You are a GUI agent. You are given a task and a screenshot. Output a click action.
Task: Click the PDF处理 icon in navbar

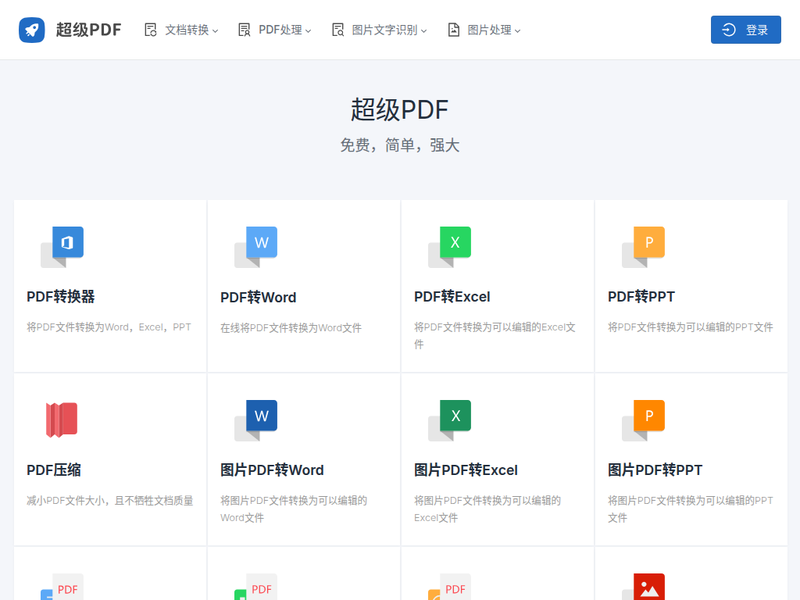pos(244,30)
